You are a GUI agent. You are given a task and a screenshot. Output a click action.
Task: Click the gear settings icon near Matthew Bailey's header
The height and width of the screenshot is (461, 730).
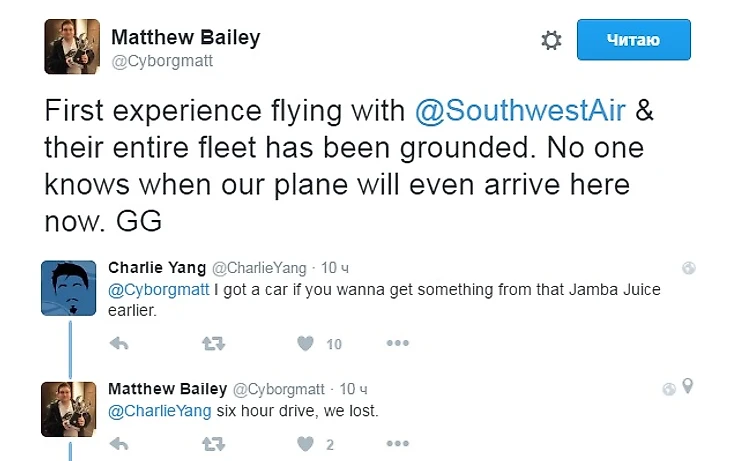551,40
